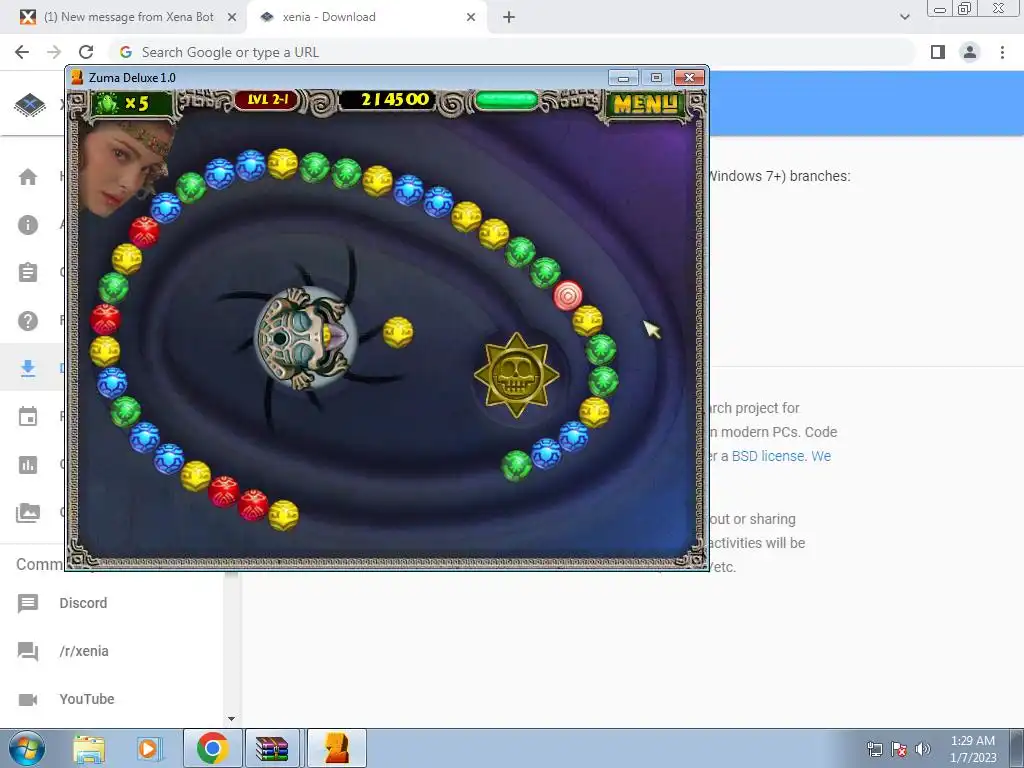Screen dimensions: 1024x768
Task: Open the download icon in xenia sidebar
Action: pyautogui.click(x=28, y=368)
